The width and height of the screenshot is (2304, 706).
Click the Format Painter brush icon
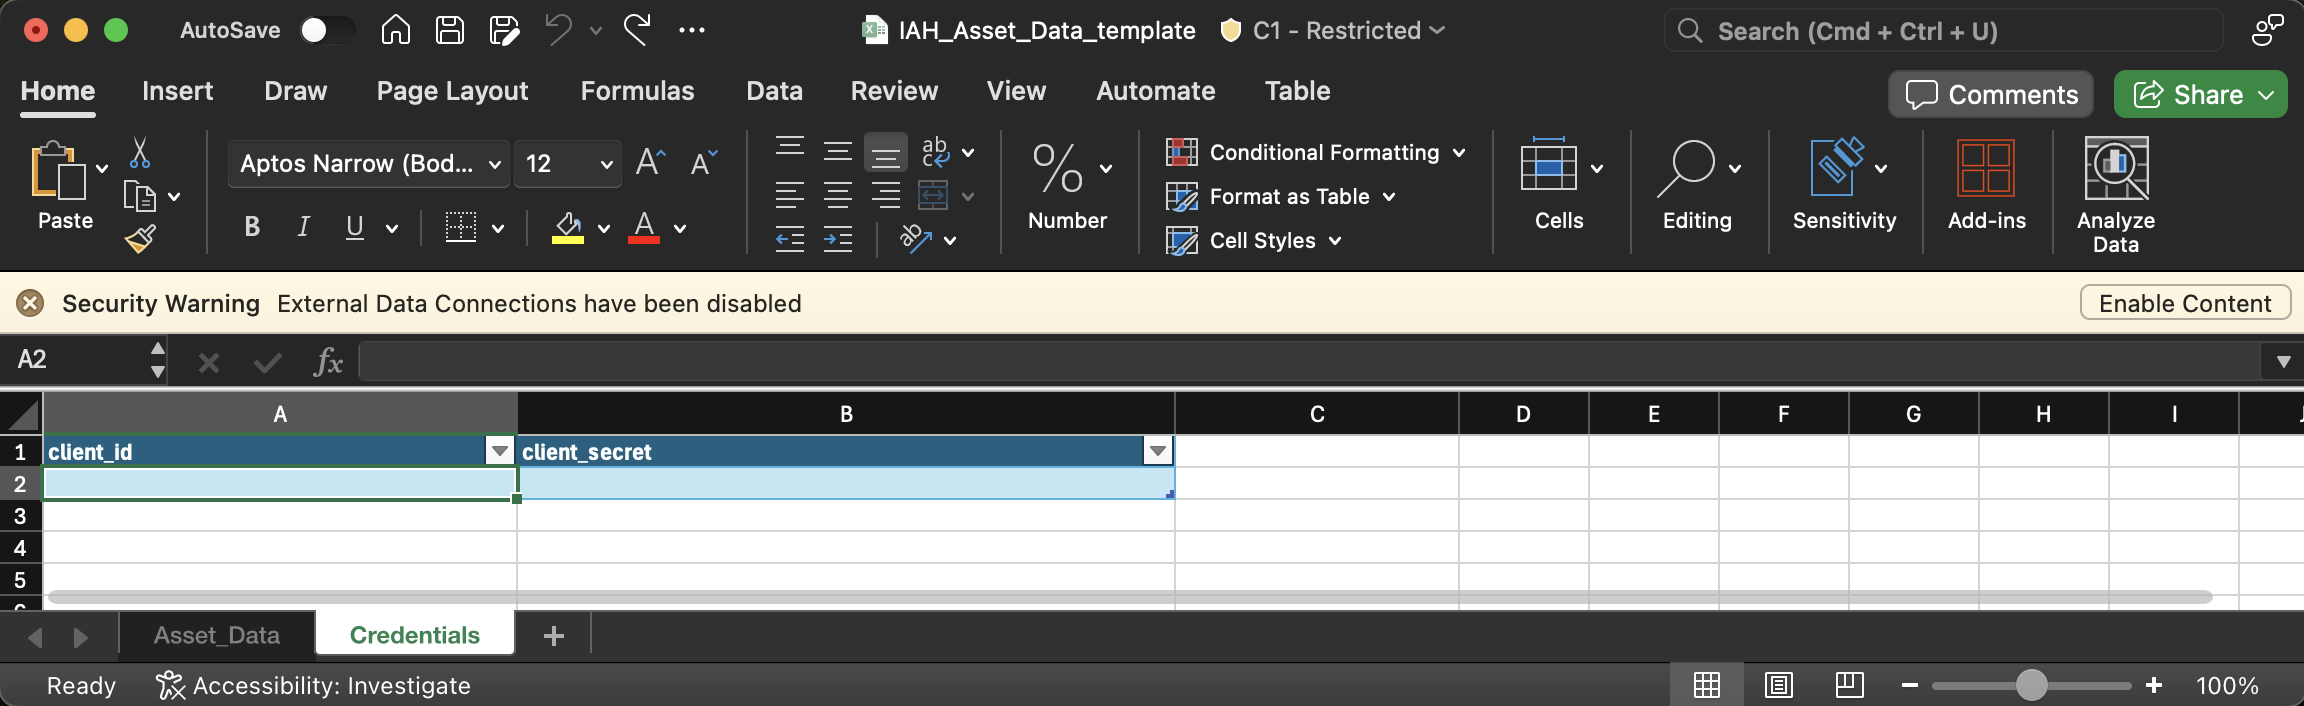coord(139,239)
